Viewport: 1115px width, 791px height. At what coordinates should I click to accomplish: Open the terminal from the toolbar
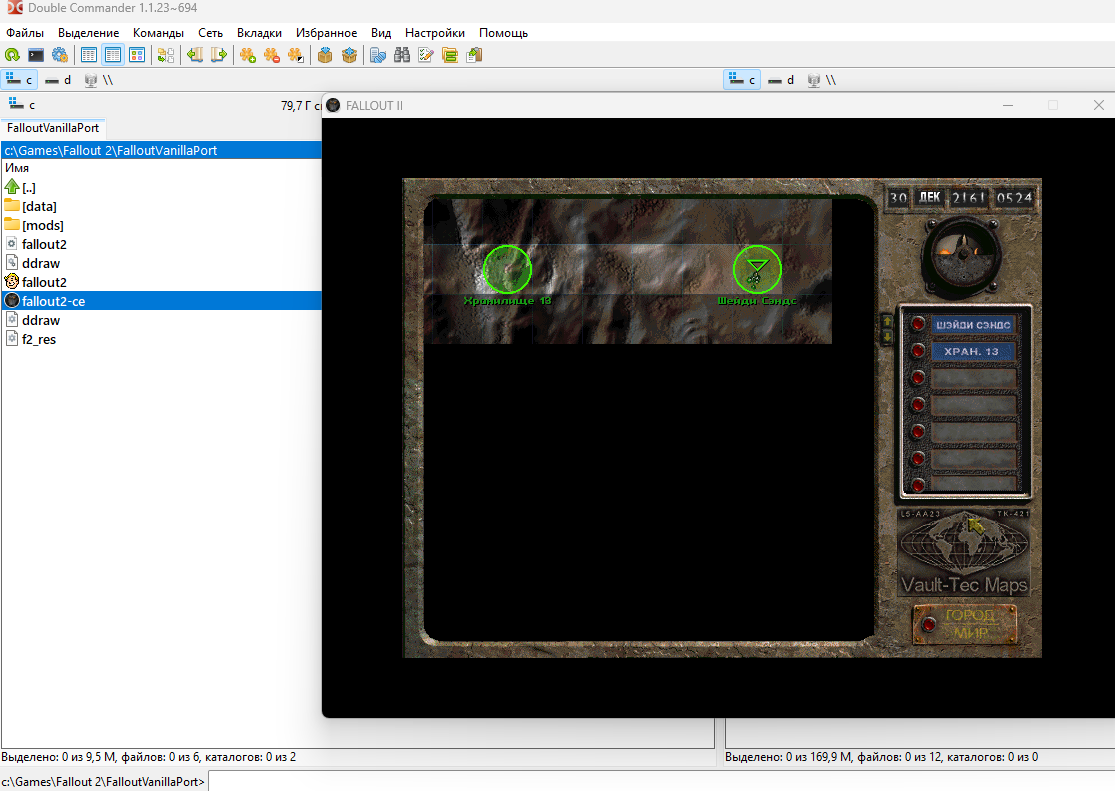tap(36, 55)
